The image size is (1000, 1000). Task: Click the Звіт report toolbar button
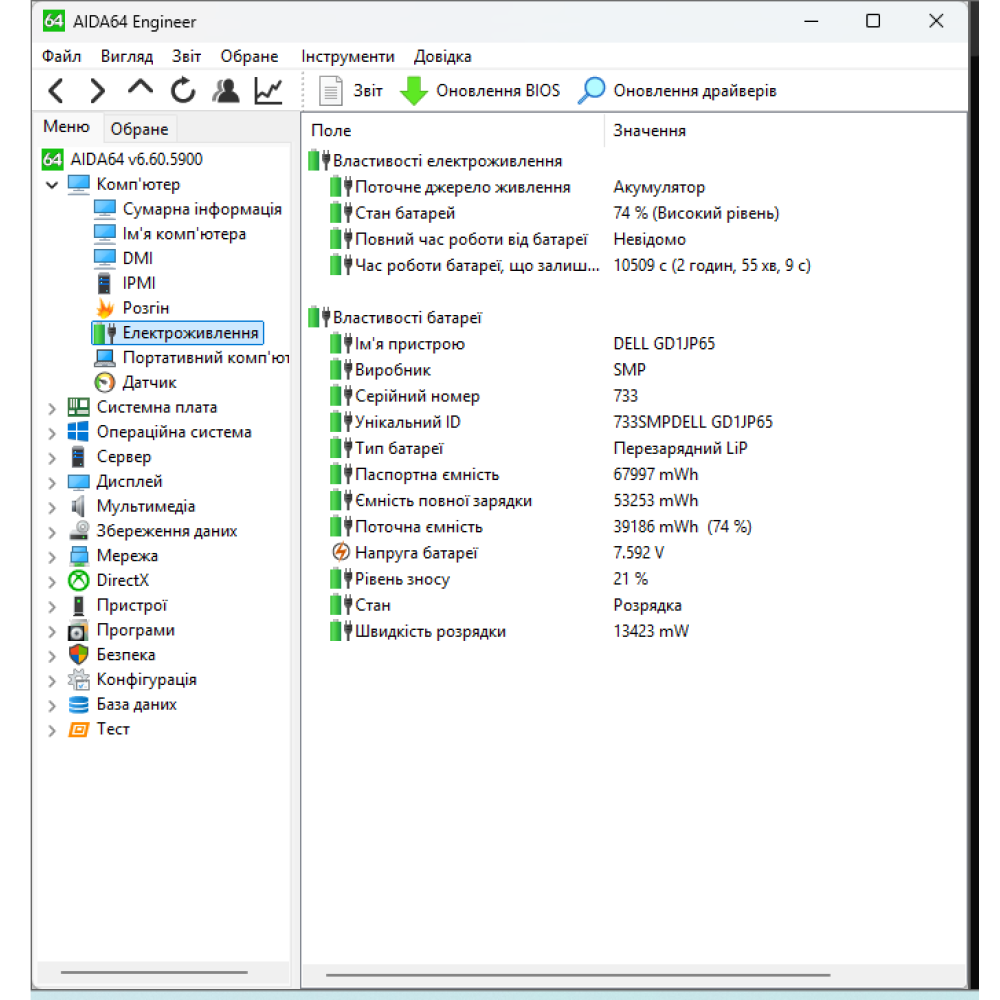click(350, 91)
